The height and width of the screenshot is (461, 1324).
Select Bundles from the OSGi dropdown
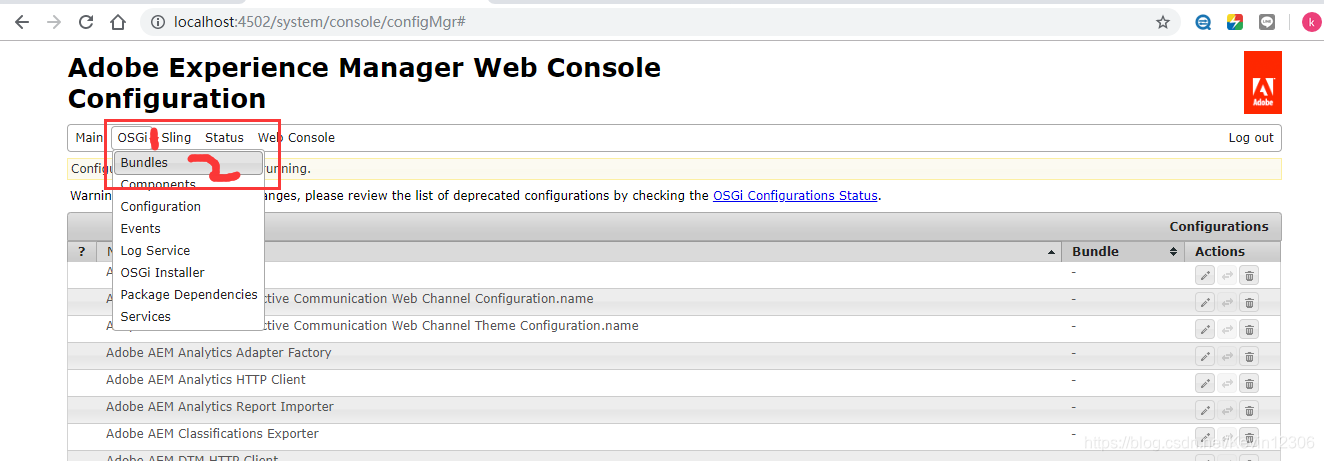click(x=188, y=162)
